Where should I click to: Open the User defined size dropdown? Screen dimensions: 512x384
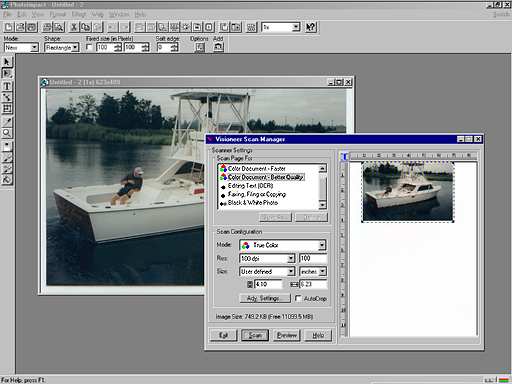coord(291,272)
